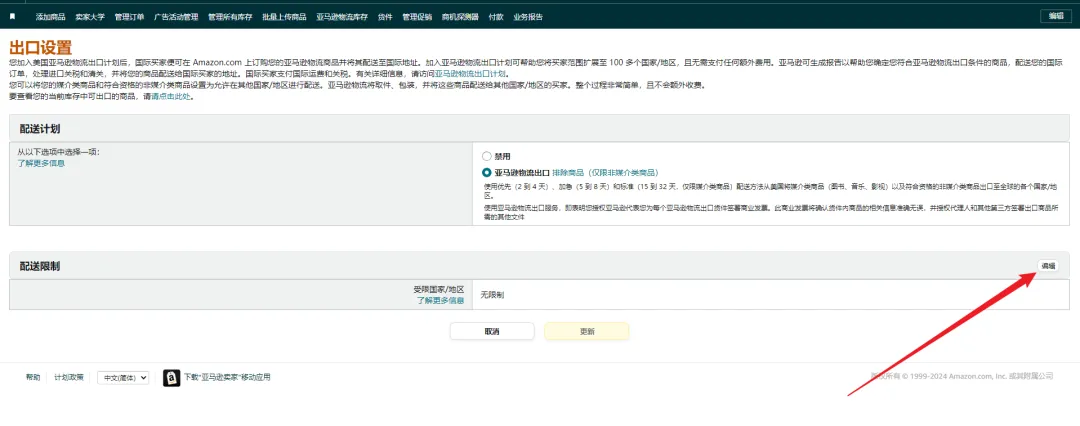Image resolution: width=1080 pixels, height=426 pixels.
Task: Open the 排除商品 link
Action: tap(605, 172)
